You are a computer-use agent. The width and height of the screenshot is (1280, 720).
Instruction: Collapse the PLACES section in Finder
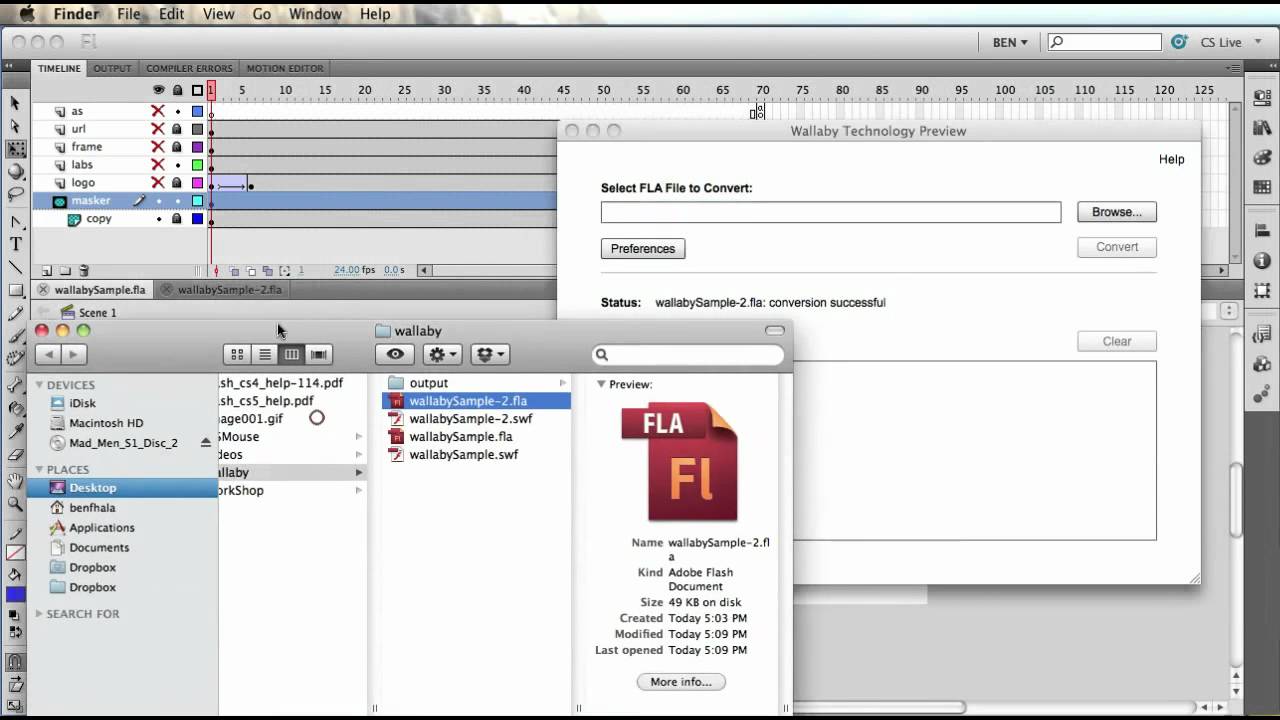pos(39,469)
